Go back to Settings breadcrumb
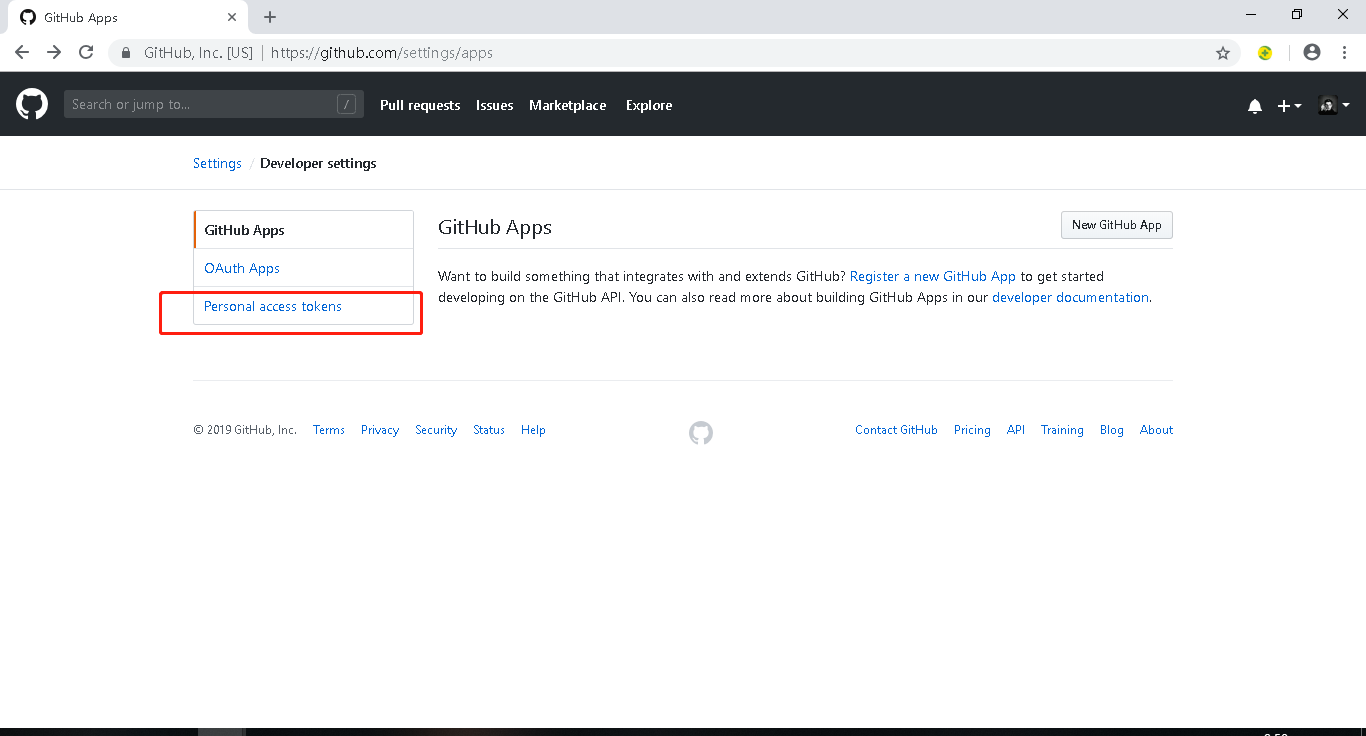Viewport: 1366px width, 736px height. pos(217,163)
